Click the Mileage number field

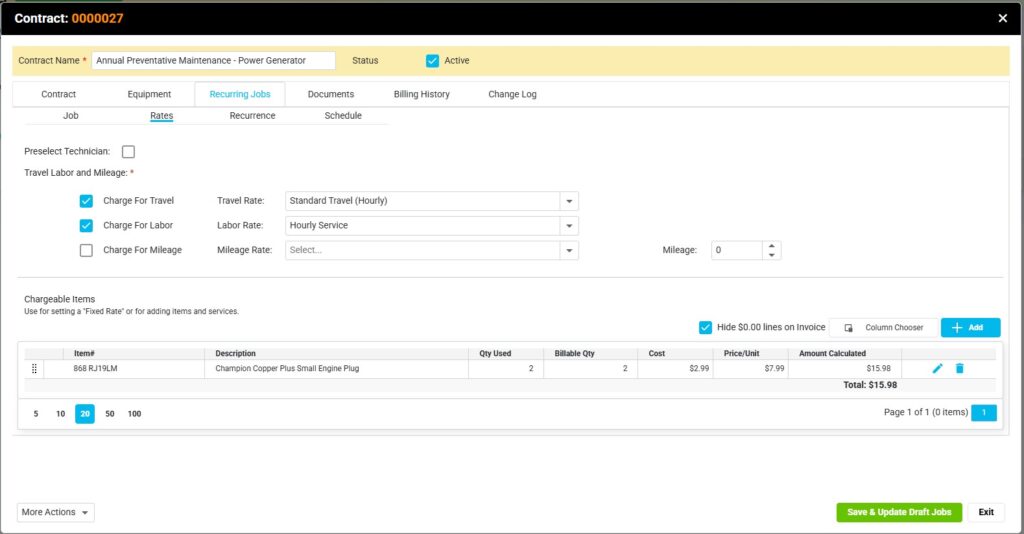tap(737, 250)
